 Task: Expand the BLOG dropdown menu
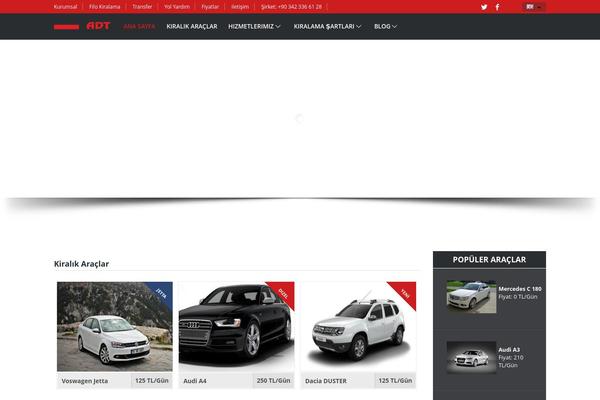(x=385, y=26)
